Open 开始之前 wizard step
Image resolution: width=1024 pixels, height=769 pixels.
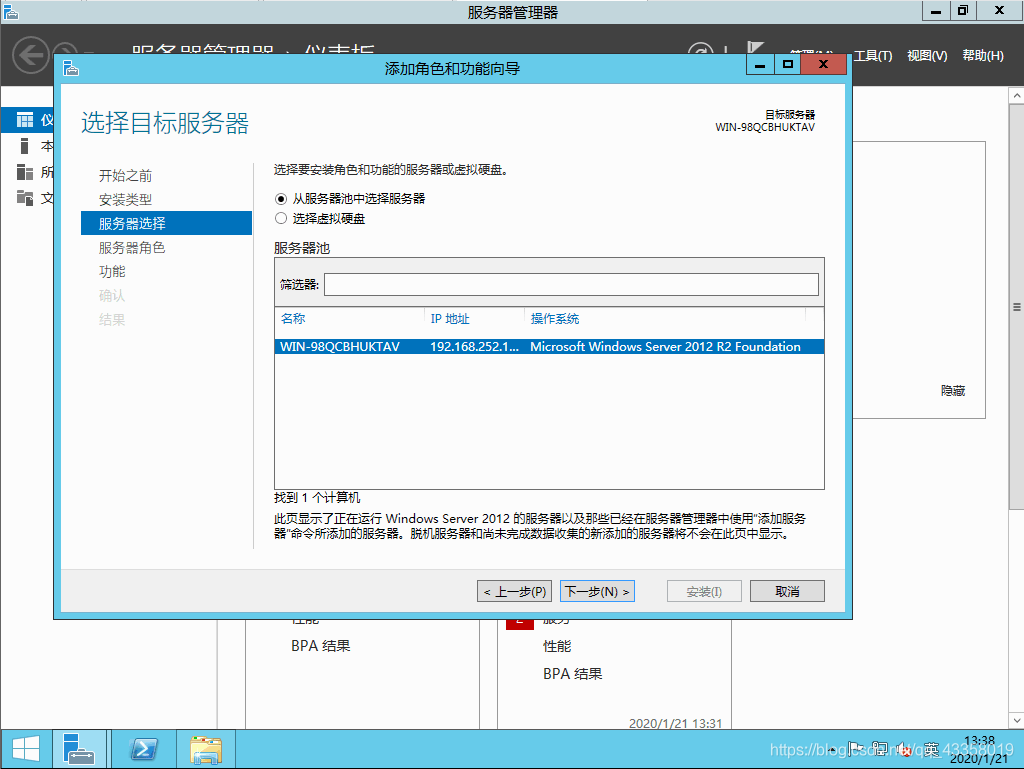pyautogui.click(x=125, y=176)
